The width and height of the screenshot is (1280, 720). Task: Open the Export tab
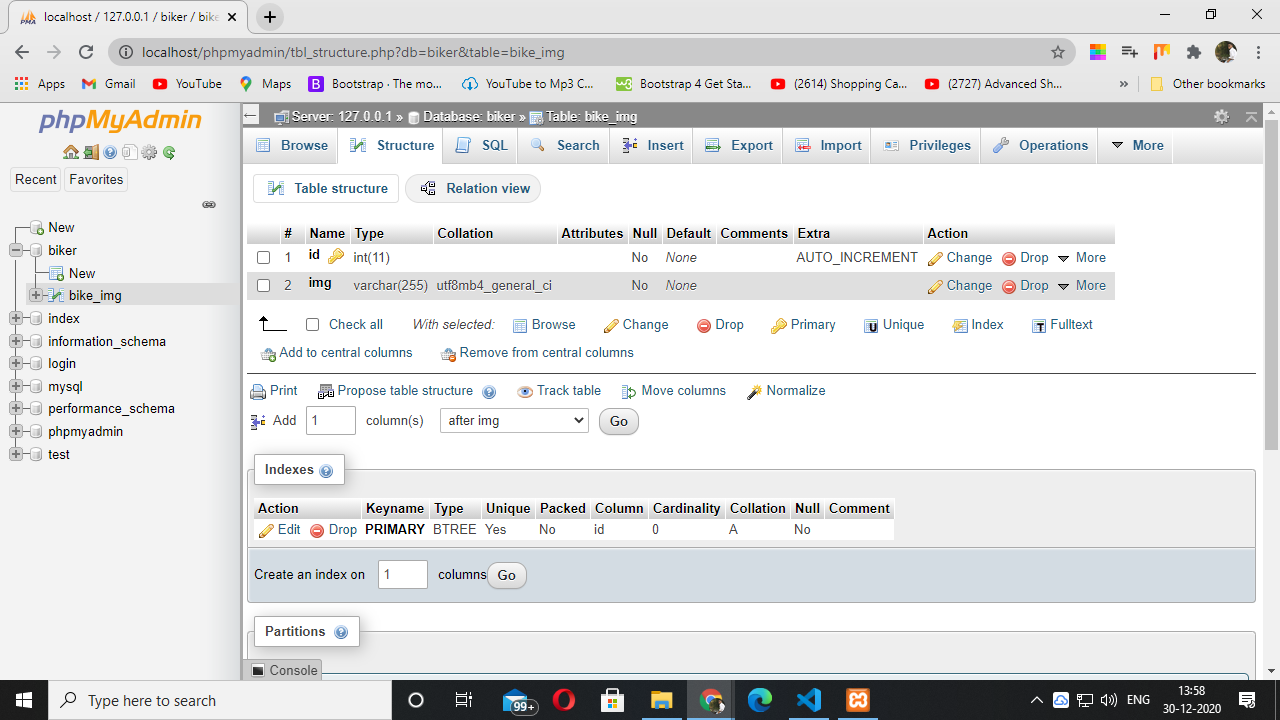pyautogui.click(x=739, y=145)
